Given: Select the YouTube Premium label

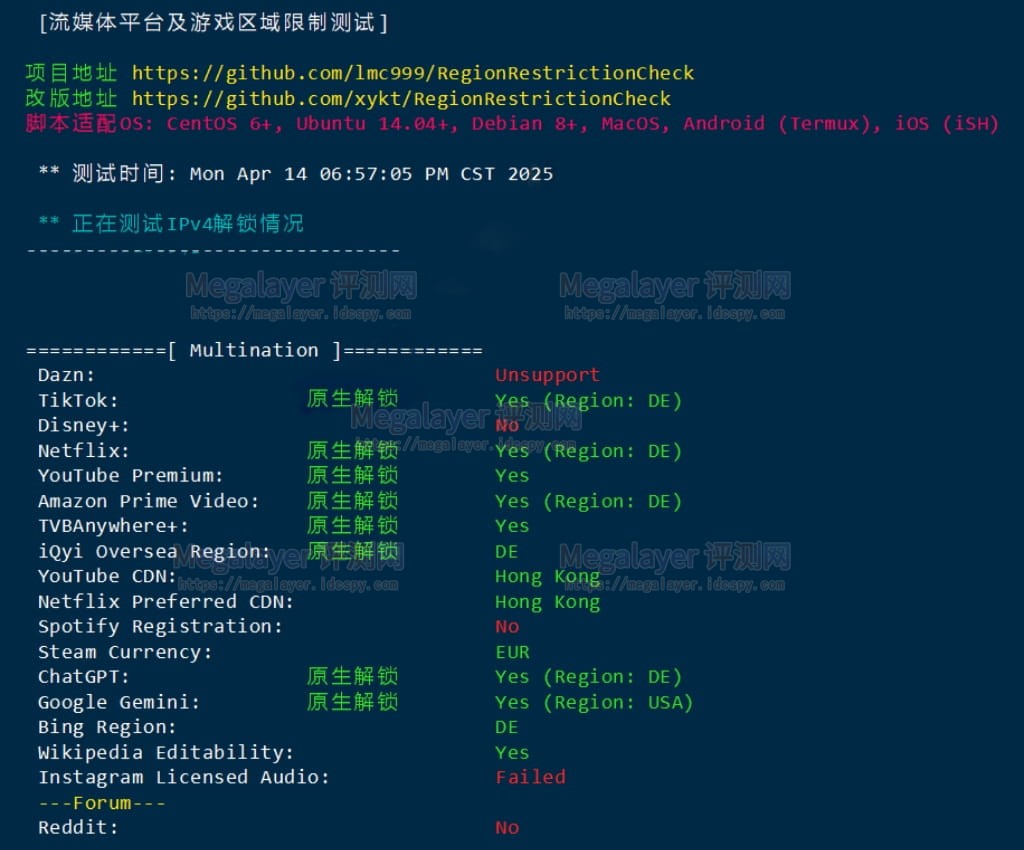Looking at the screenshot, I should click(131, 476).
